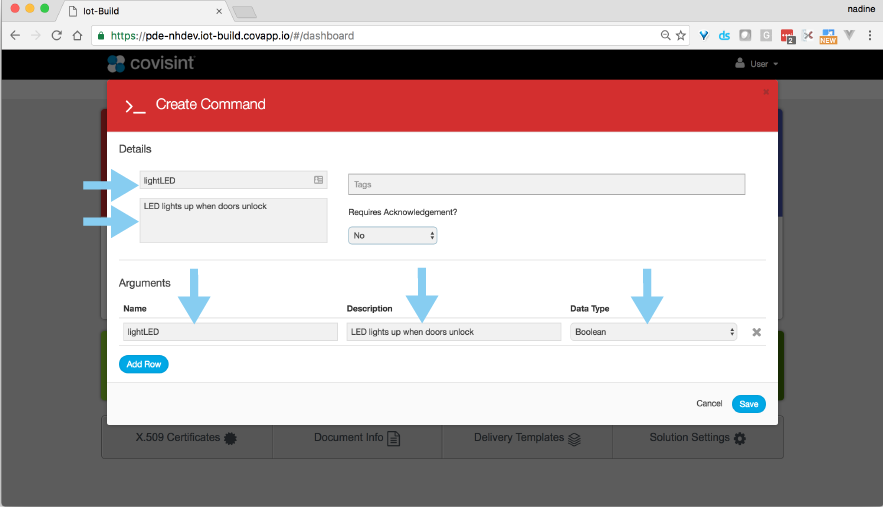This screenshot has height=511, width=883.
Task: Click the browser home icon
Action: click(77, 35)
